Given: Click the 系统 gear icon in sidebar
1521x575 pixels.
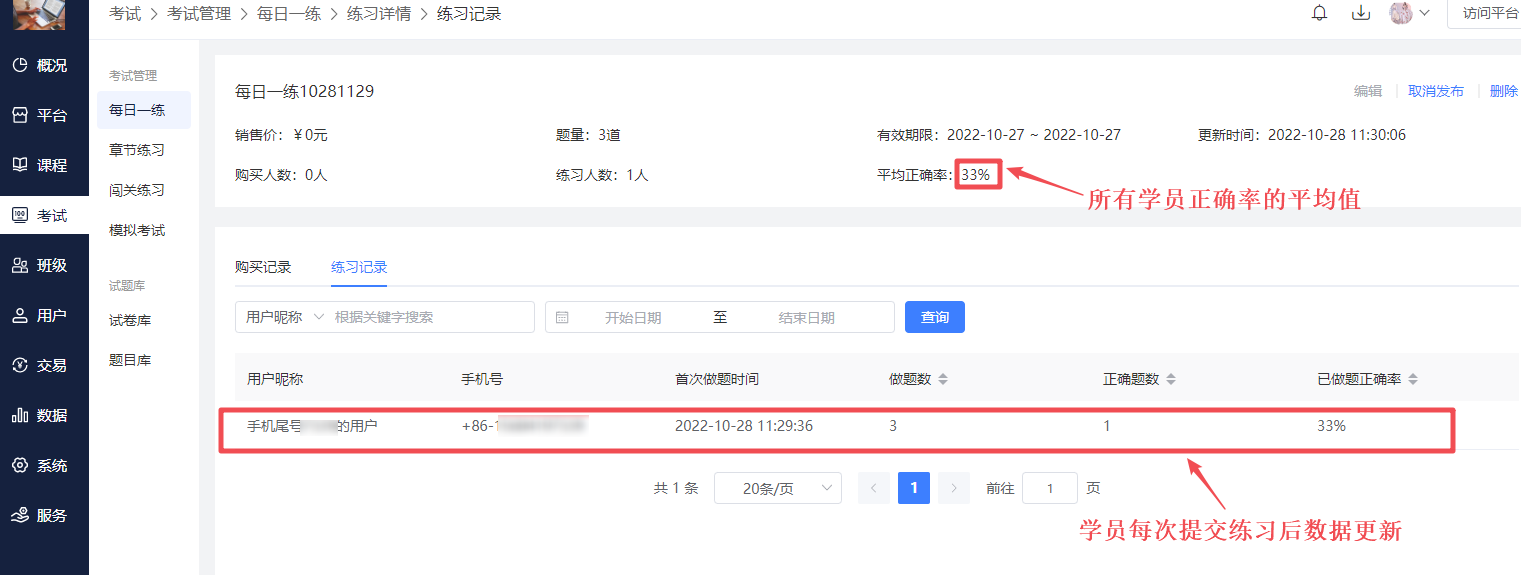Looking at the screenshot, I should (19, 465).
